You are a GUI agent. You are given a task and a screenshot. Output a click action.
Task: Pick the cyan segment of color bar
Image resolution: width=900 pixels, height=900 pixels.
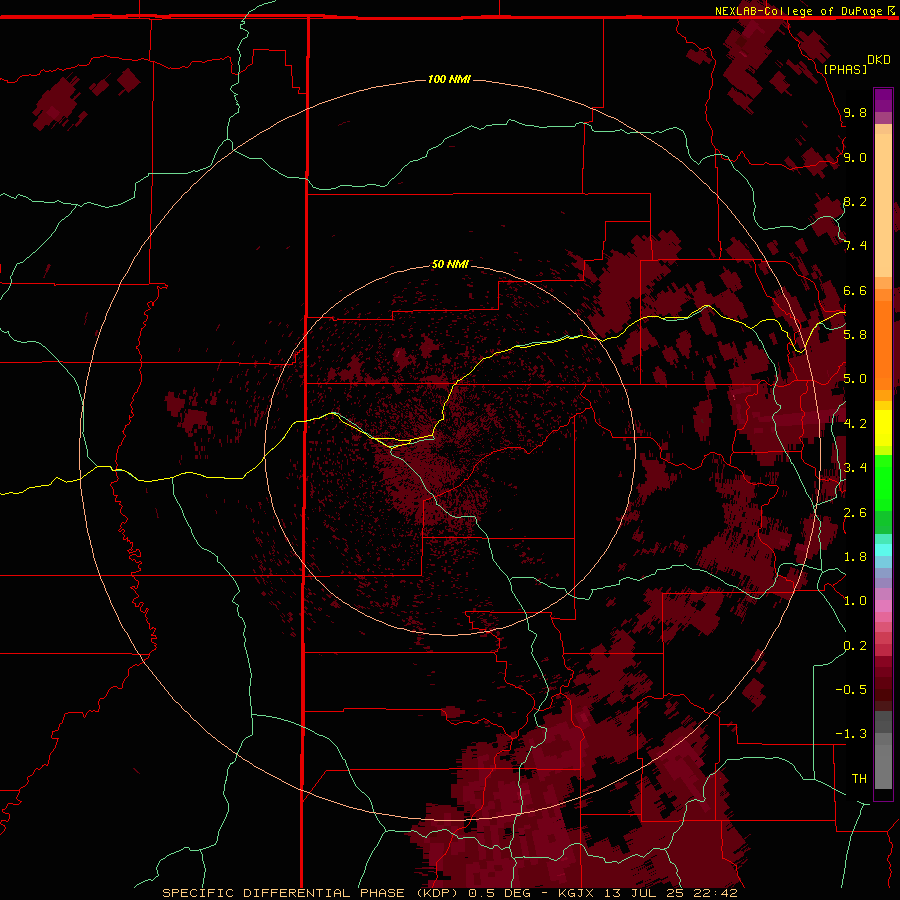[883, 549]
